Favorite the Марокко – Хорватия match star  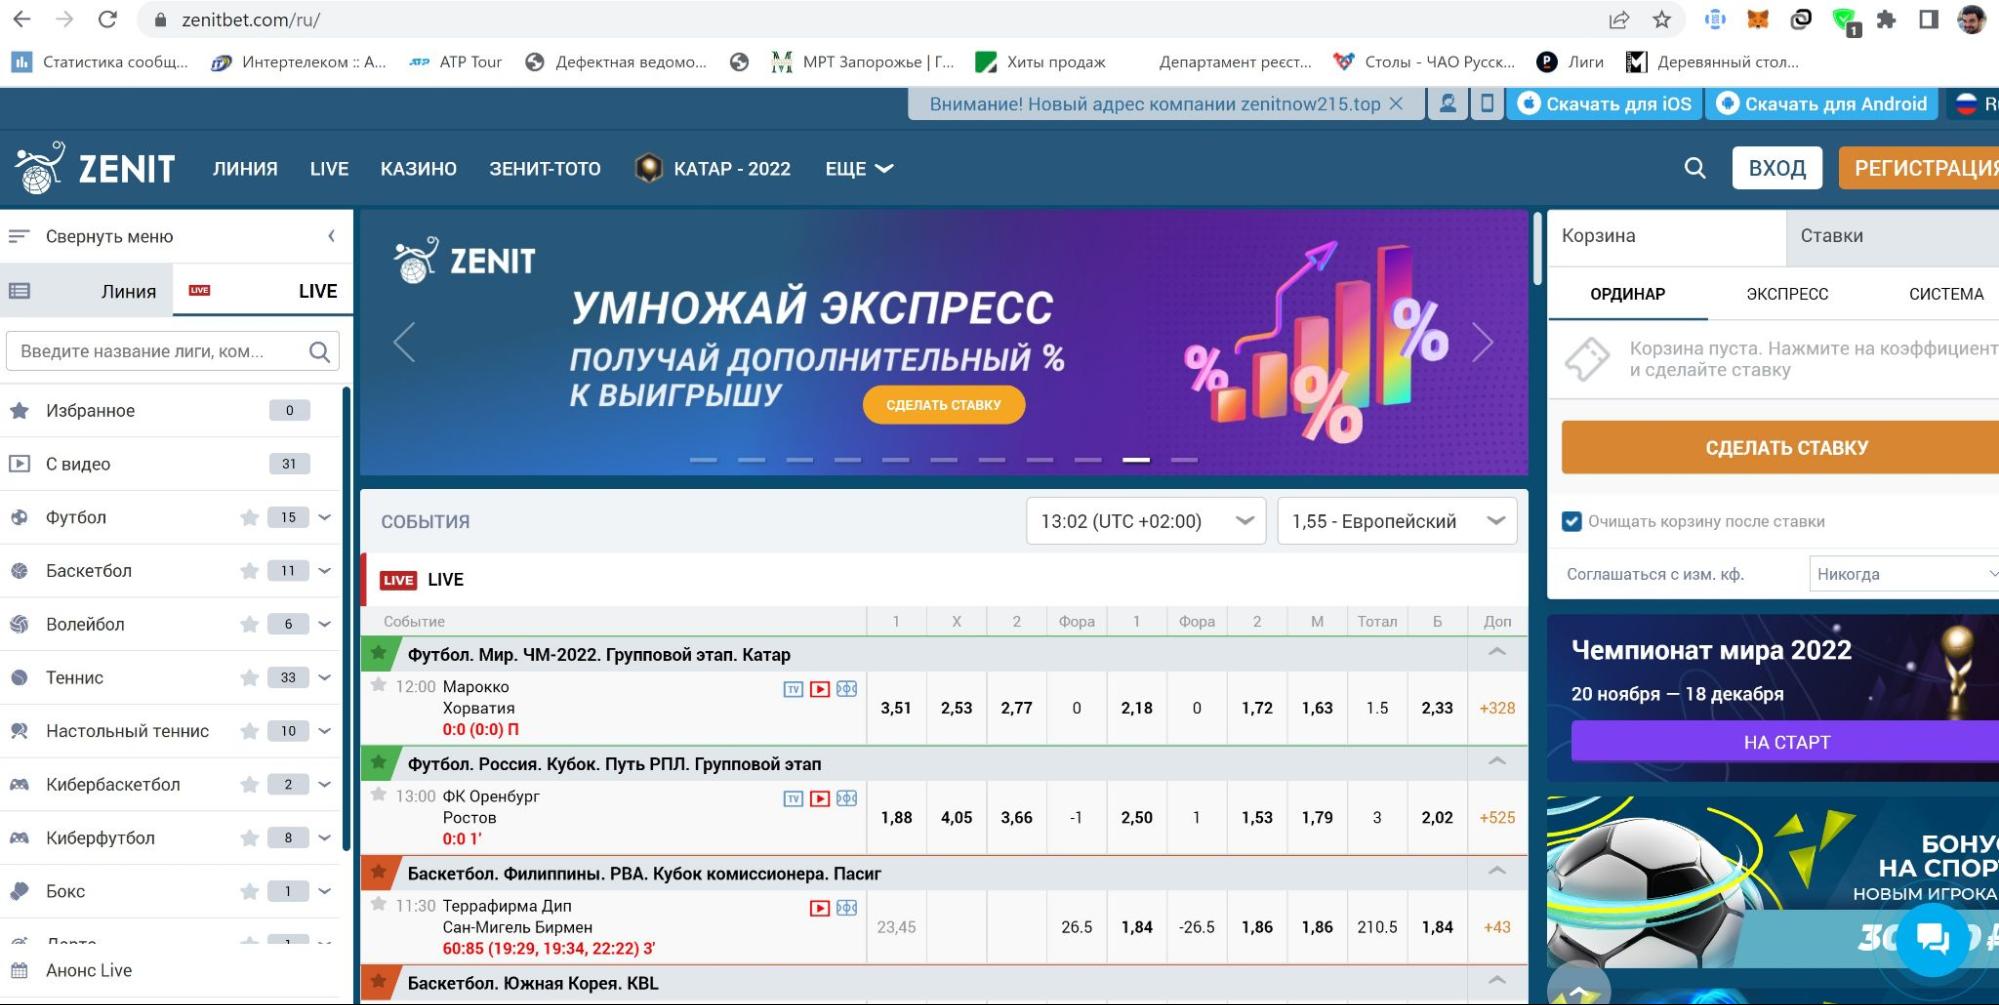tap(378, 685)
